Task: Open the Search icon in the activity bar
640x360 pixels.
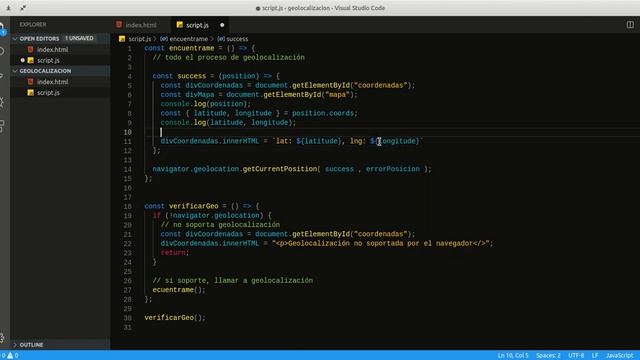Action: [2, 51]
